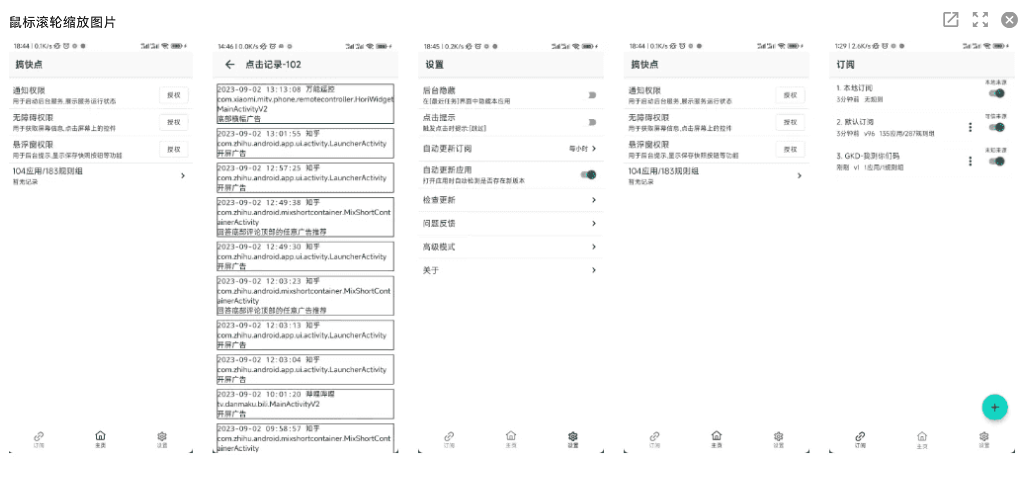1028x498 pixels.
Task: Disable the 自动更新应用 switch
Action: click(x=588, y=175)
